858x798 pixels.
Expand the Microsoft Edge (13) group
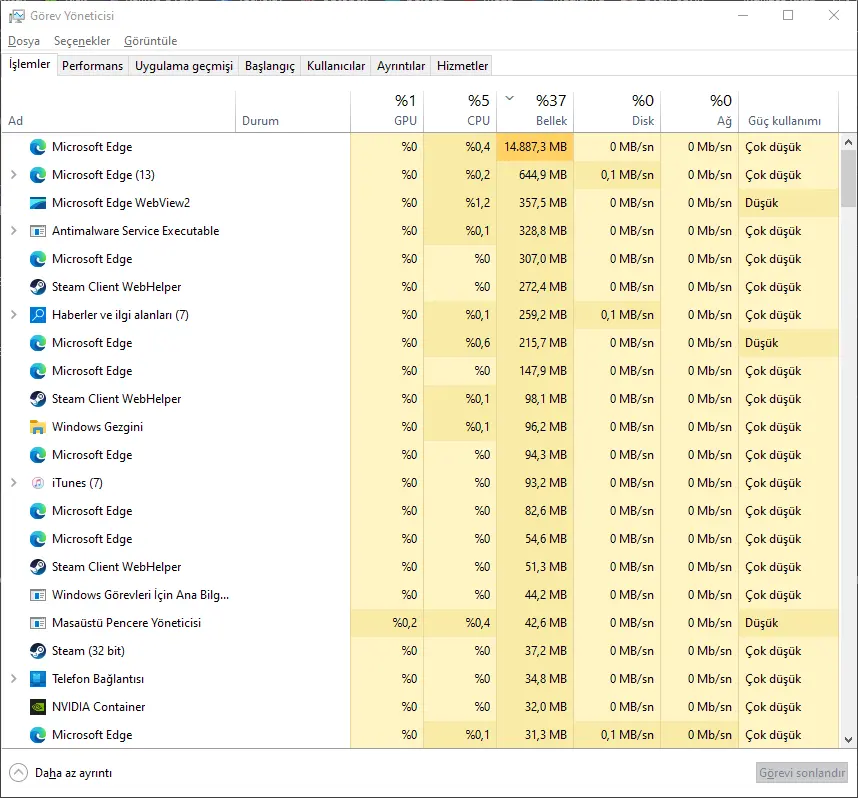click(x=14, y=175)
